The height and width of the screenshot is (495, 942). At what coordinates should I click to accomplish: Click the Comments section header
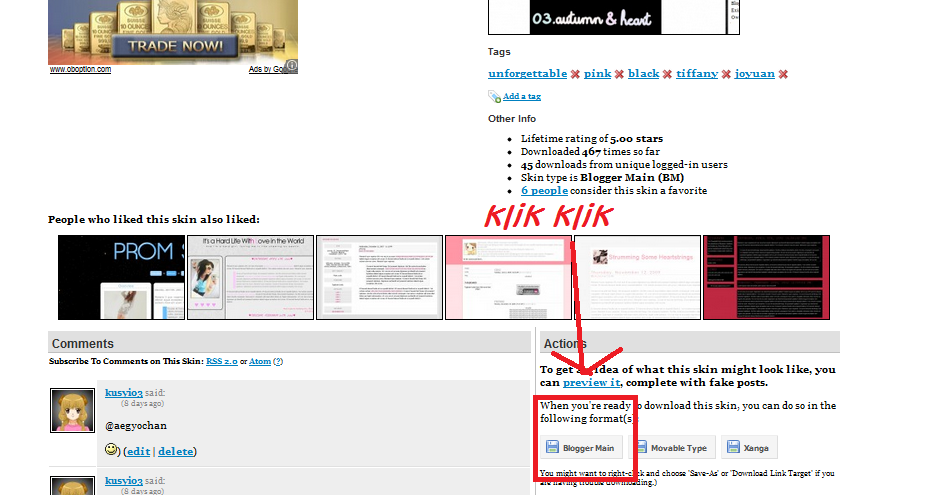coord(289,343)
